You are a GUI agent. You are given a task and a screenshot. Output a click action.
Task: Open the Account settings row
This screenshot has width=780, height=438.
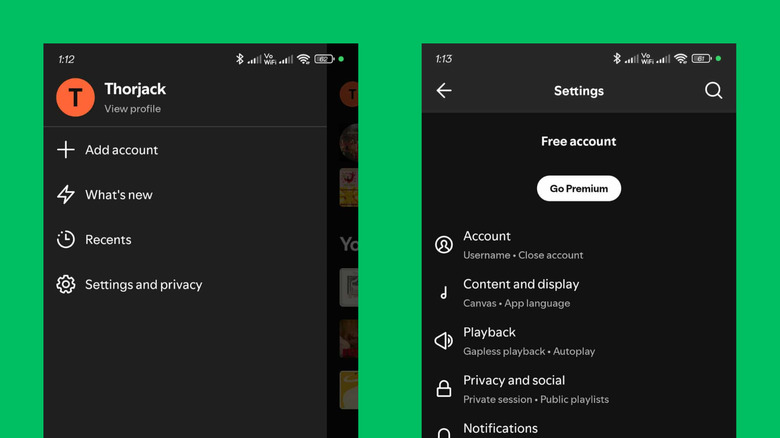pyautogui.click(x=579, y=245)
